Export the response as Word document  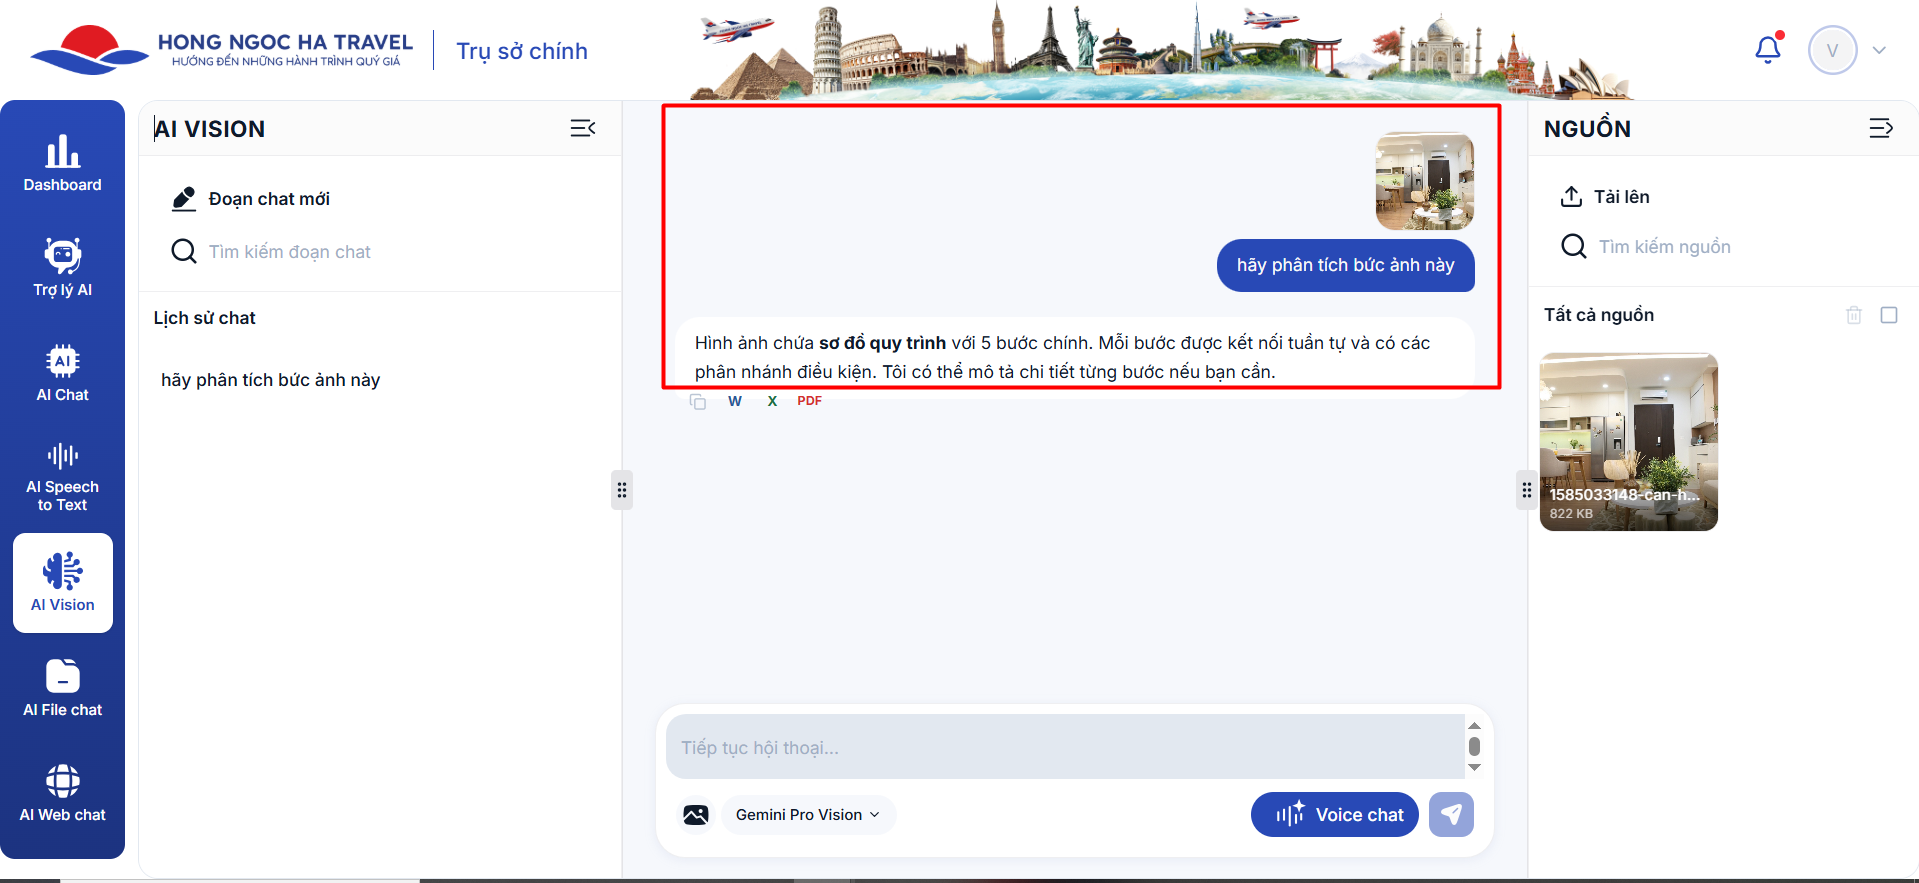(735, 401)
